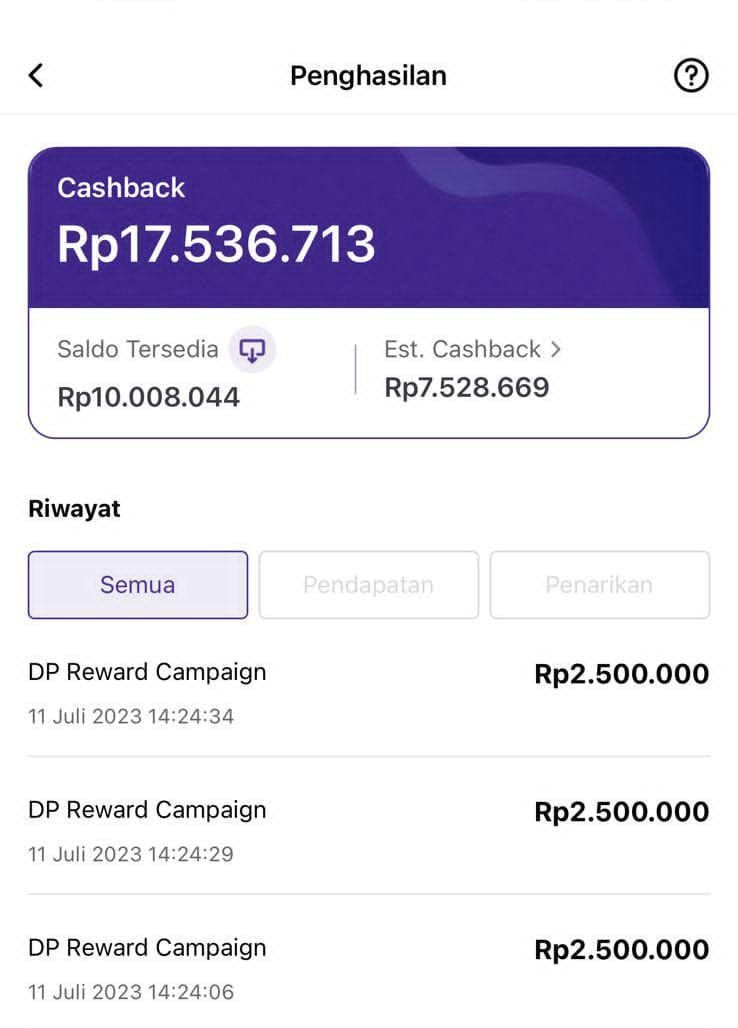Tap the Rp7.528.669 estimated cashback amount
This screenshot has height=1028, width=738.
[467, 387]
